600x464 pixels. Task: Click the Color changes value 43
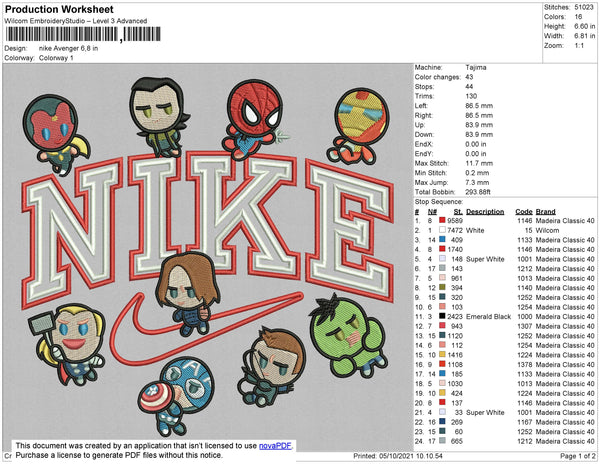pos(470,77)
